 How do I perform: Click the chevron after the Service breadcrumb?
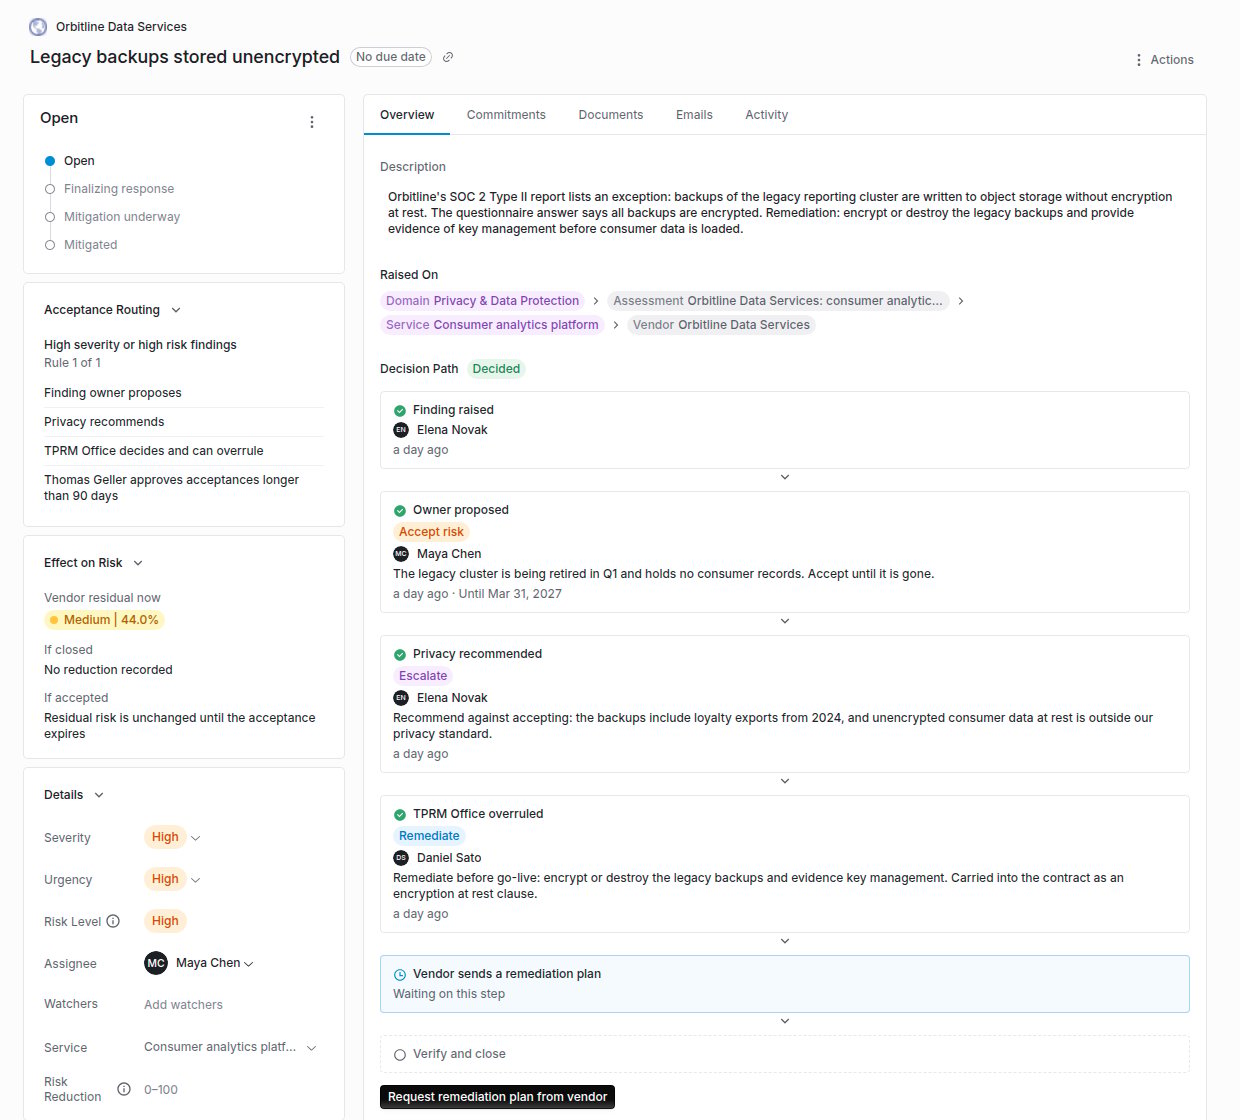click(616, 325)
